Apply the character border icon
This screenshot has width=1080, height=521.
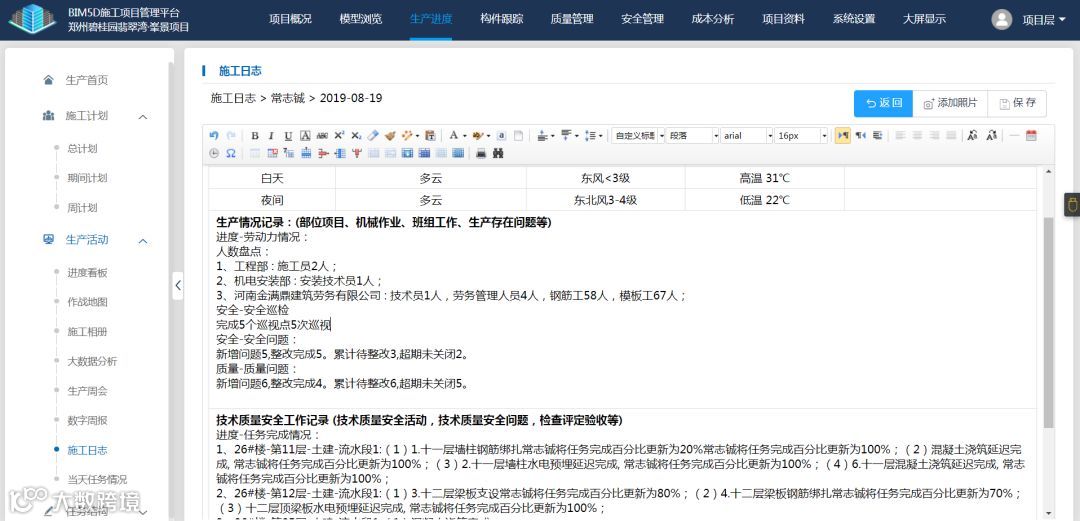(x=305, y=136)
